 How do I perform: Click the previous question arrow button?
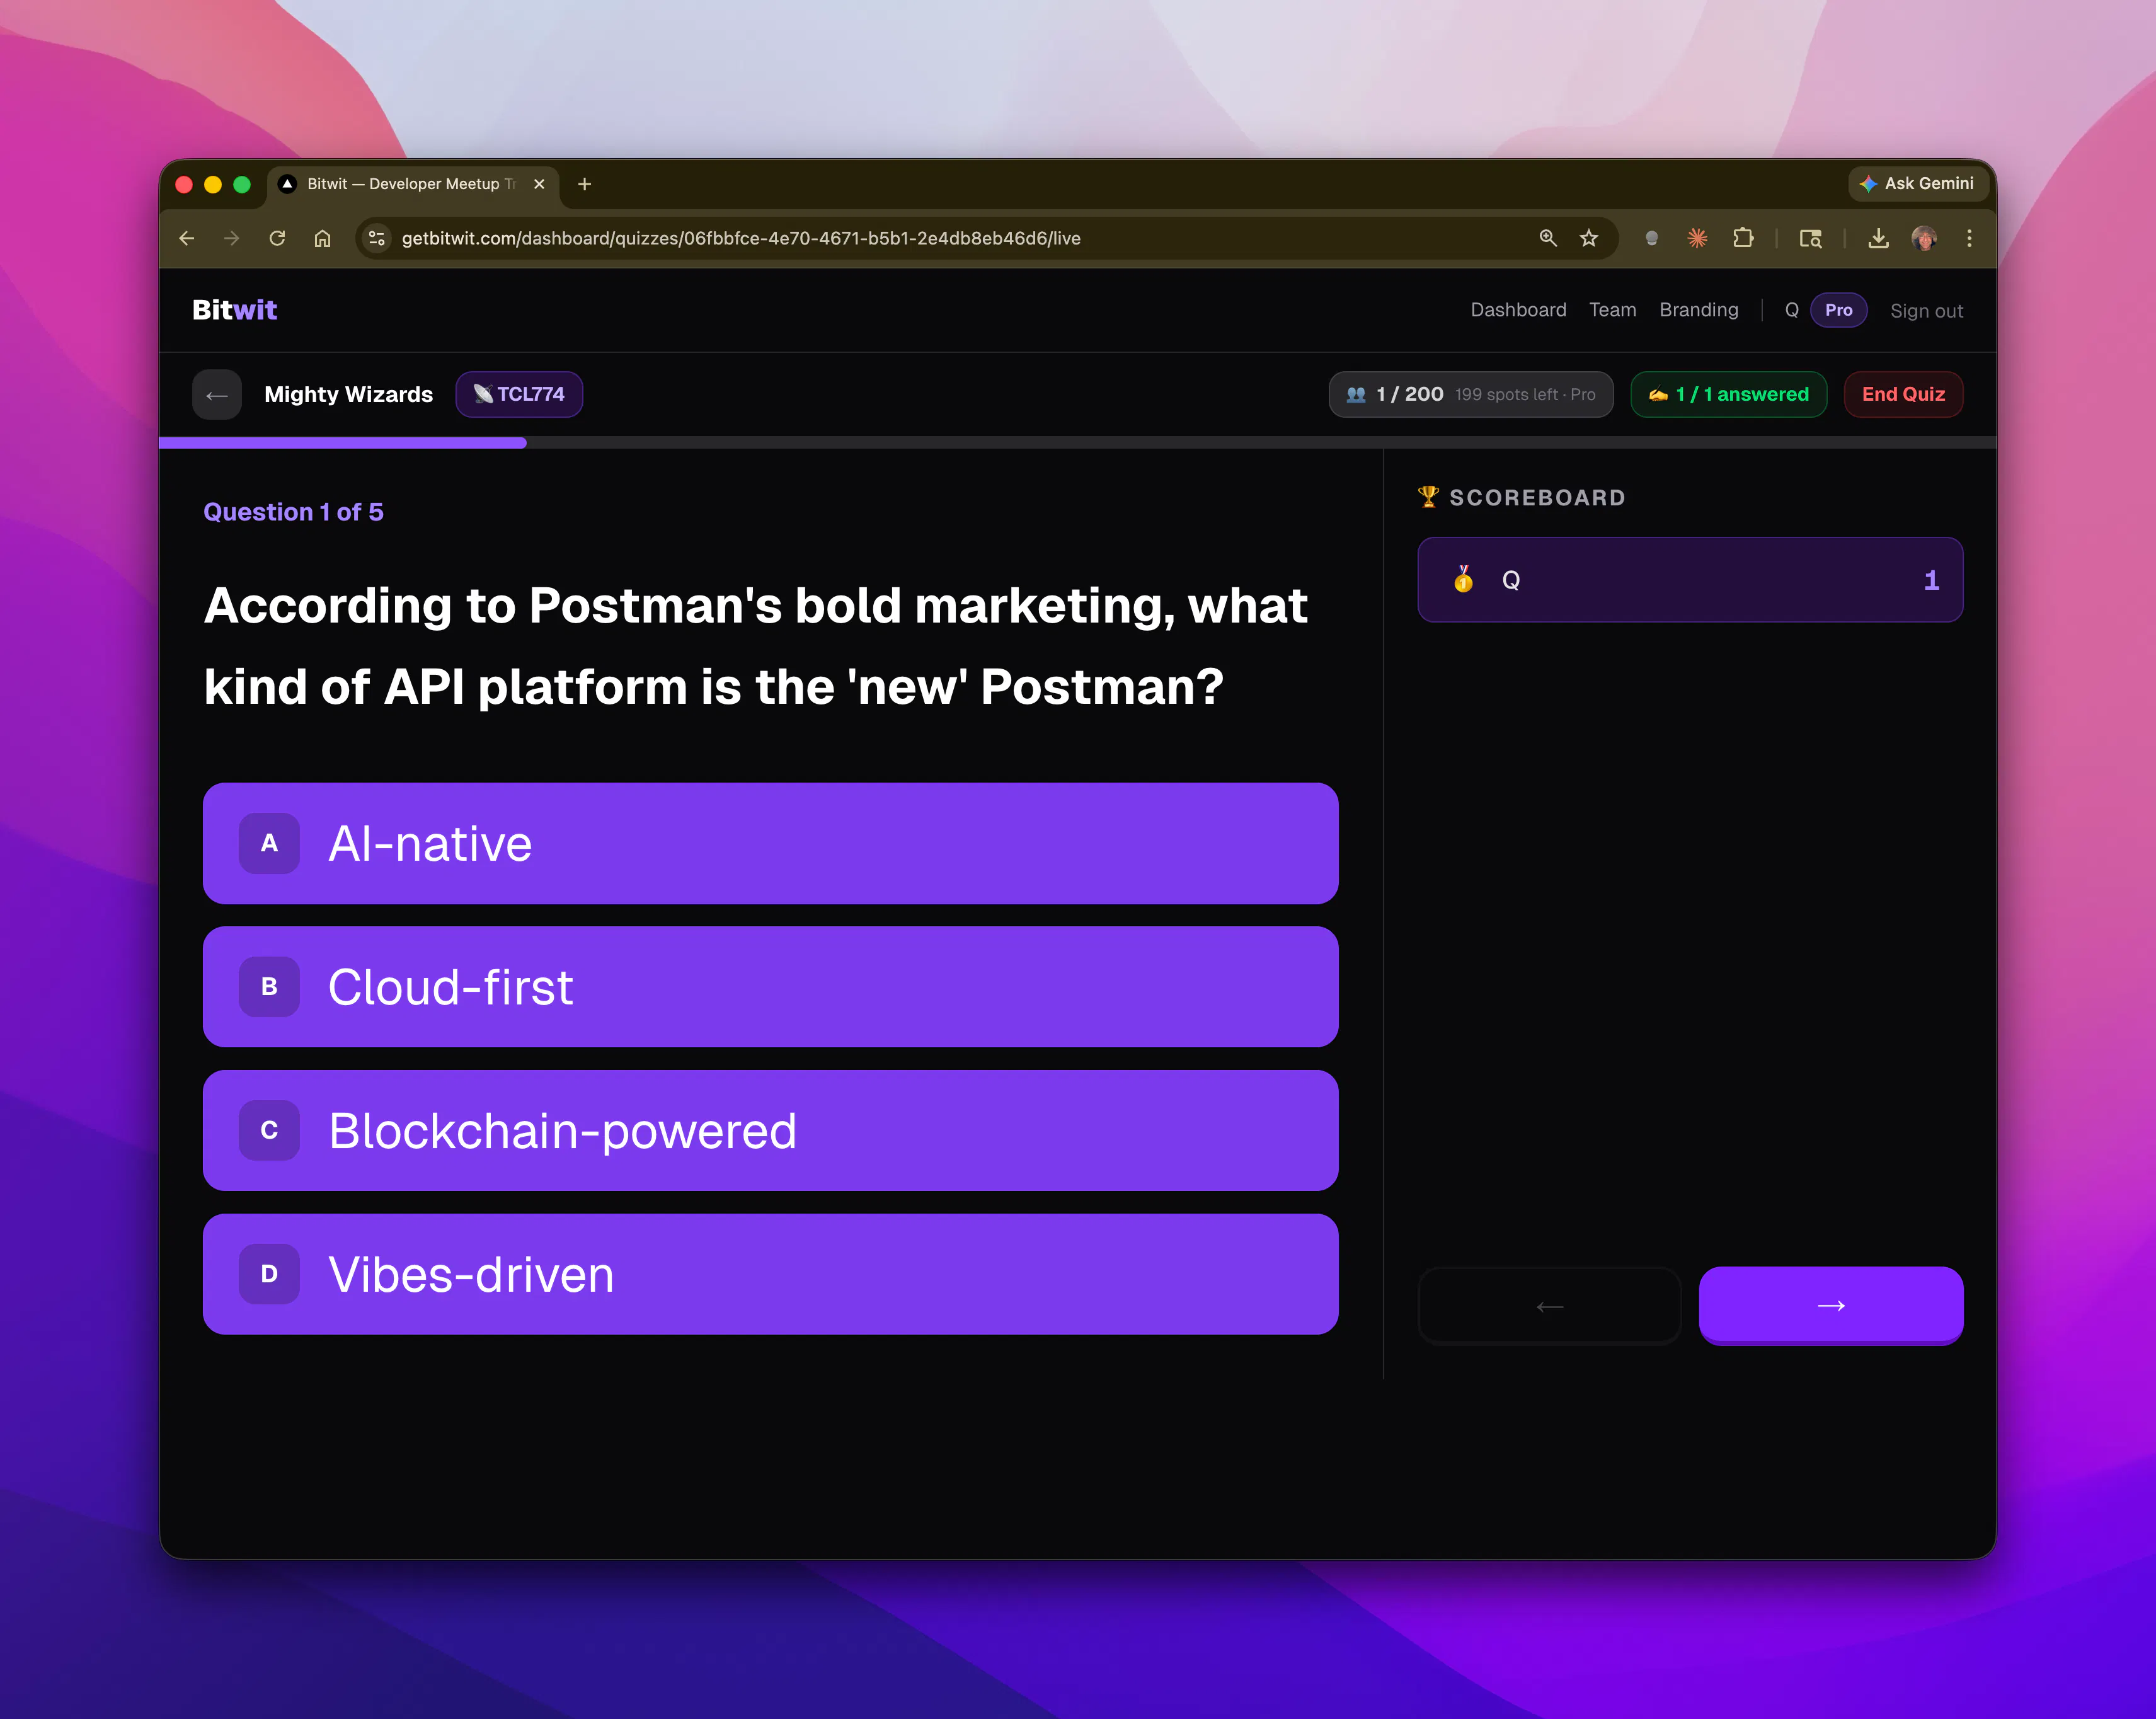tap(1549, 1306)
